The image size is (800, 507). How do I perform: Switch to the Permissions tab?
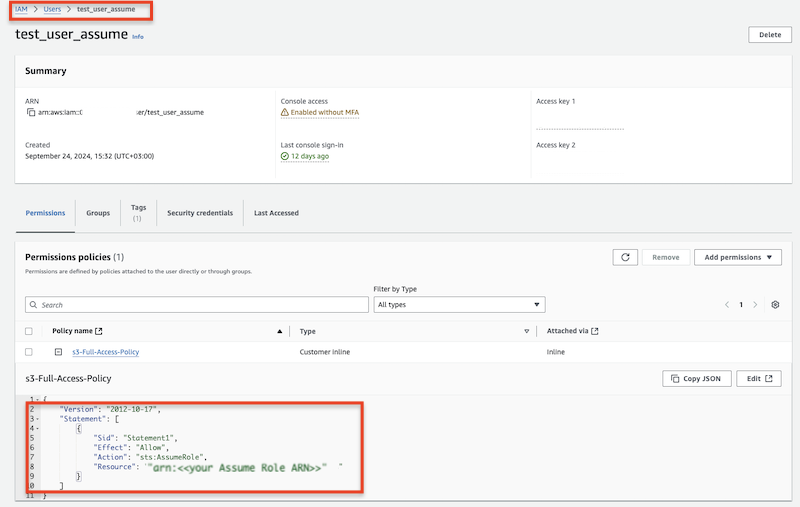pyautogui.click(x=45, y=213)
